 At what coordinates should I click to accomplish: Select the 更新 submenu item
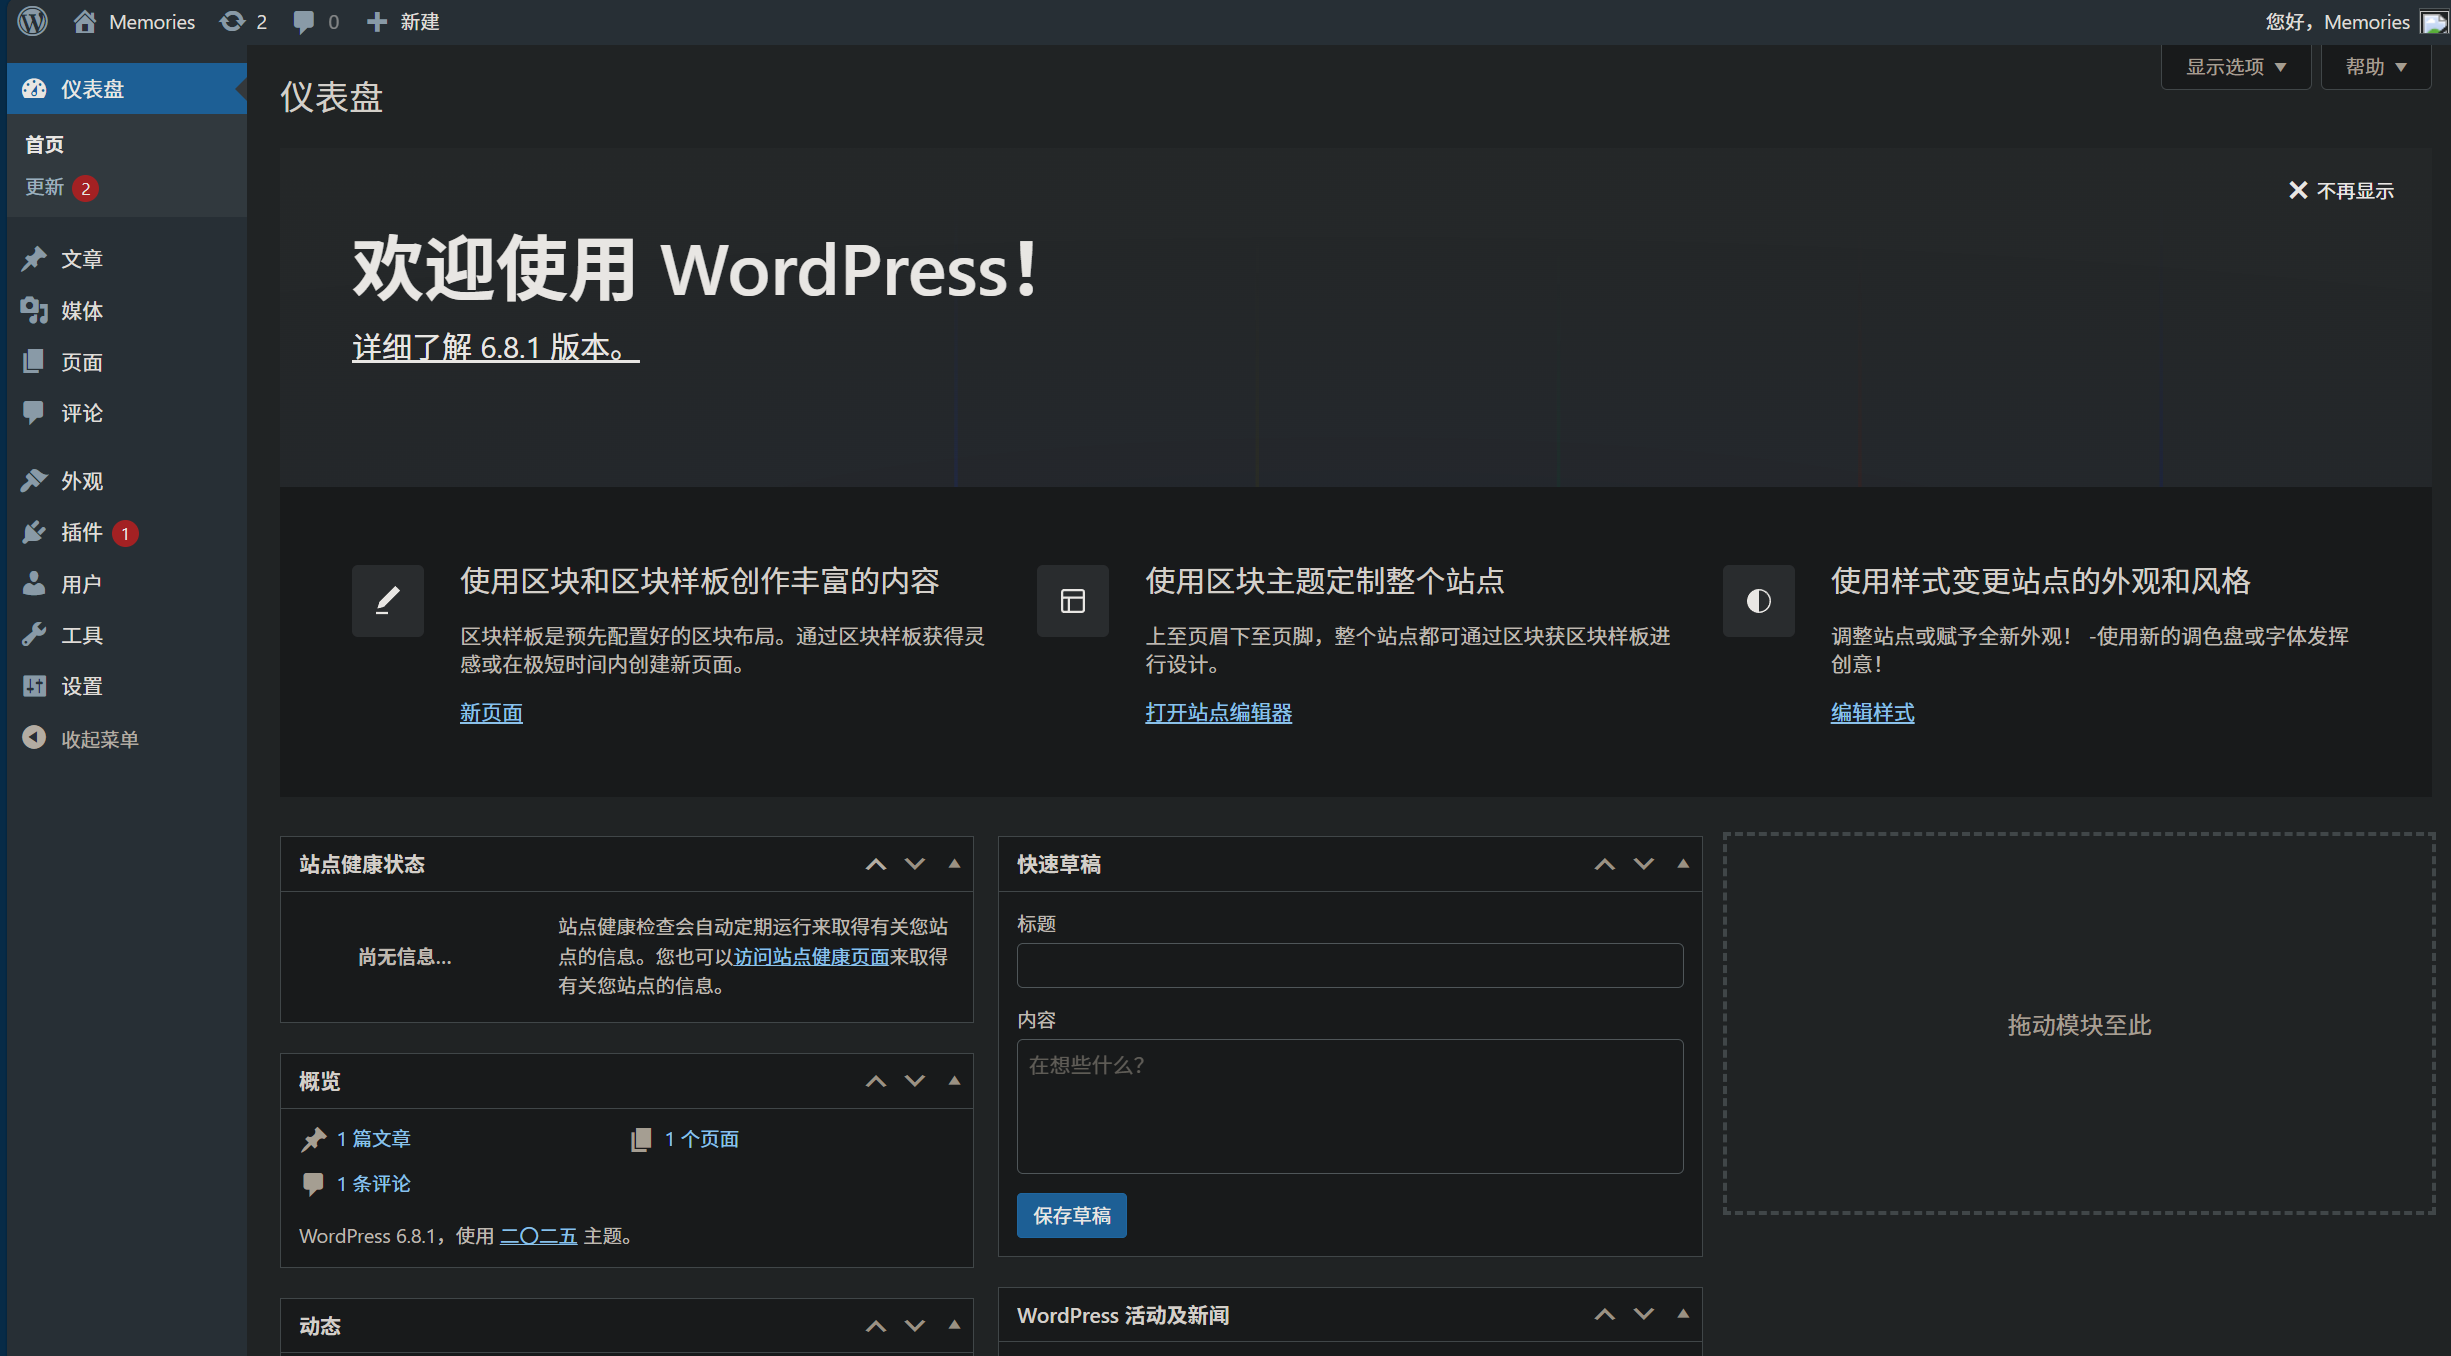[x=45, y=187]
